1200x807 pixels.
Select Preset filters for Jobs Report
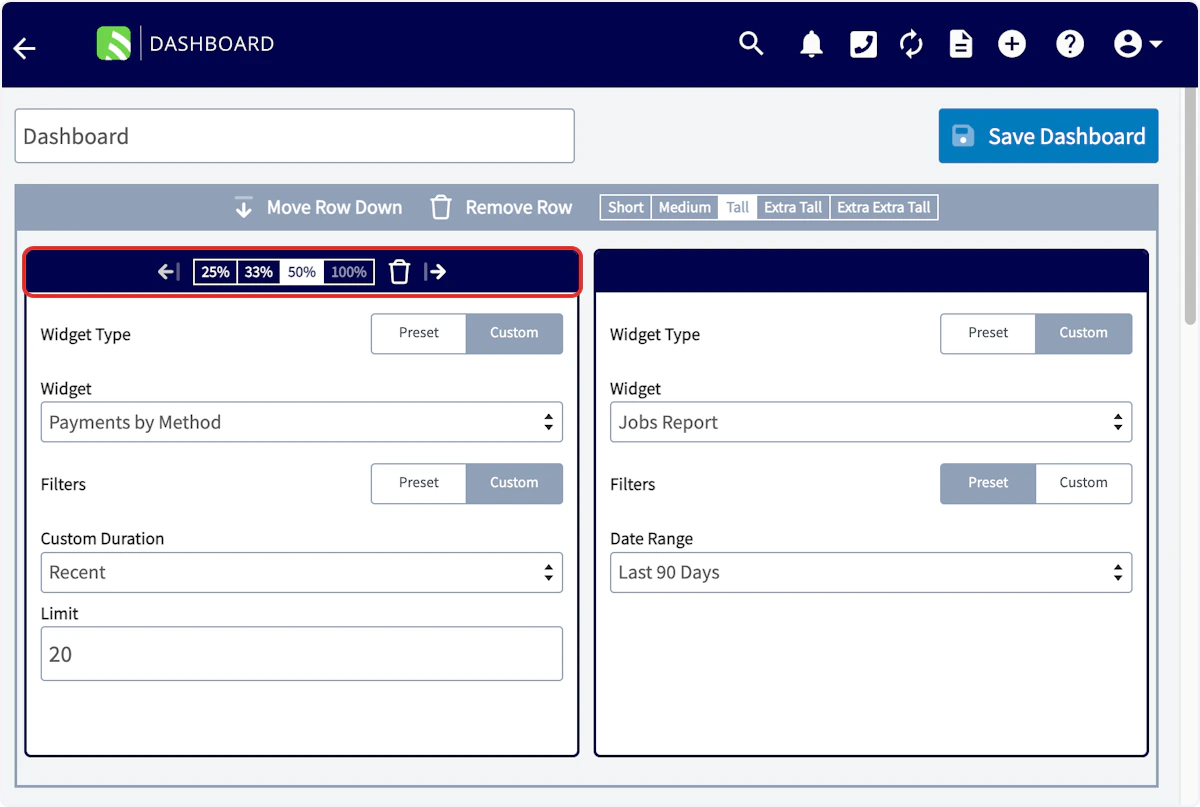click(x=988, y=483)
